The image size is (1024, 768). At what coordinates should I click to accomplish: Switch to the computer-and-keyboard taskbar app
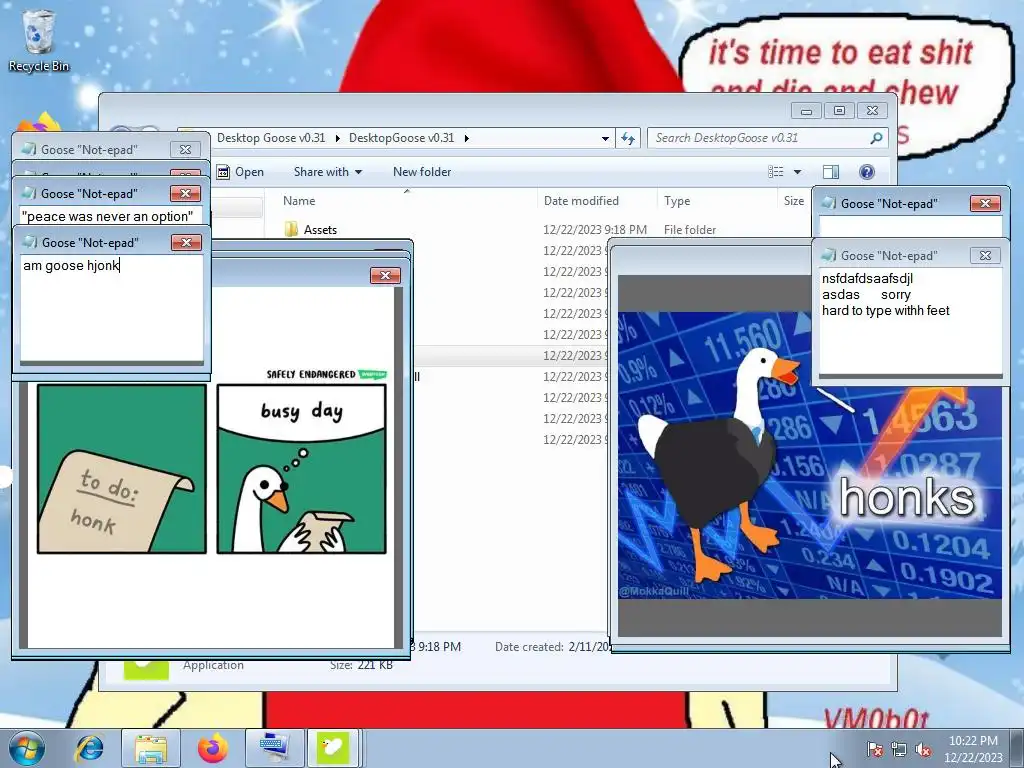(x=272, y=748)
